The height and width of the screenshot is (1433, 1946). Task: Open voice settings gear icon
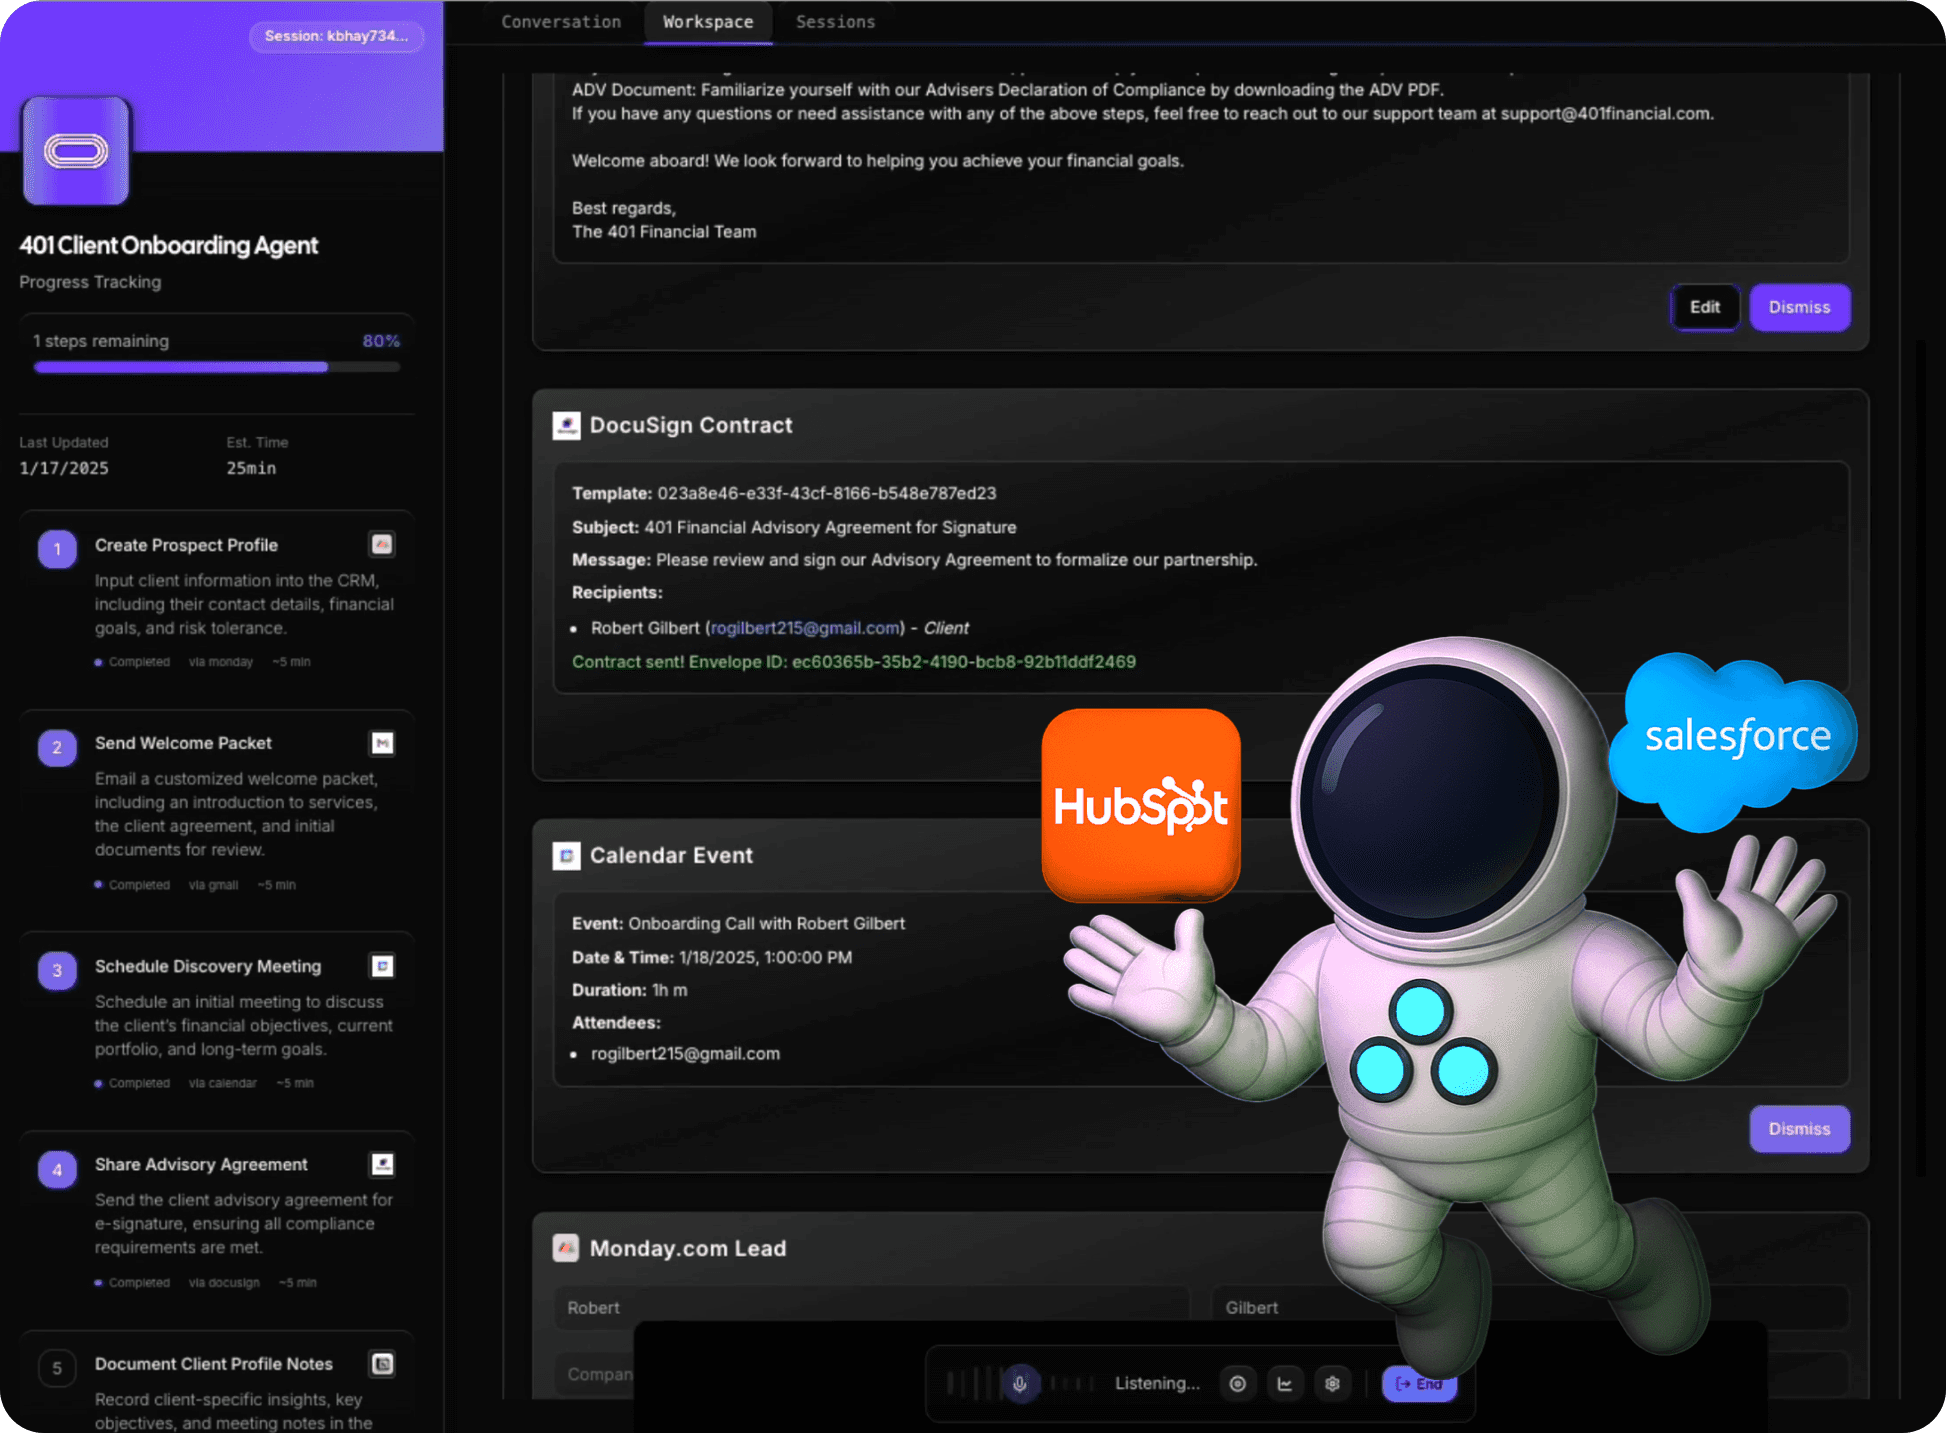(1332, 1384)
